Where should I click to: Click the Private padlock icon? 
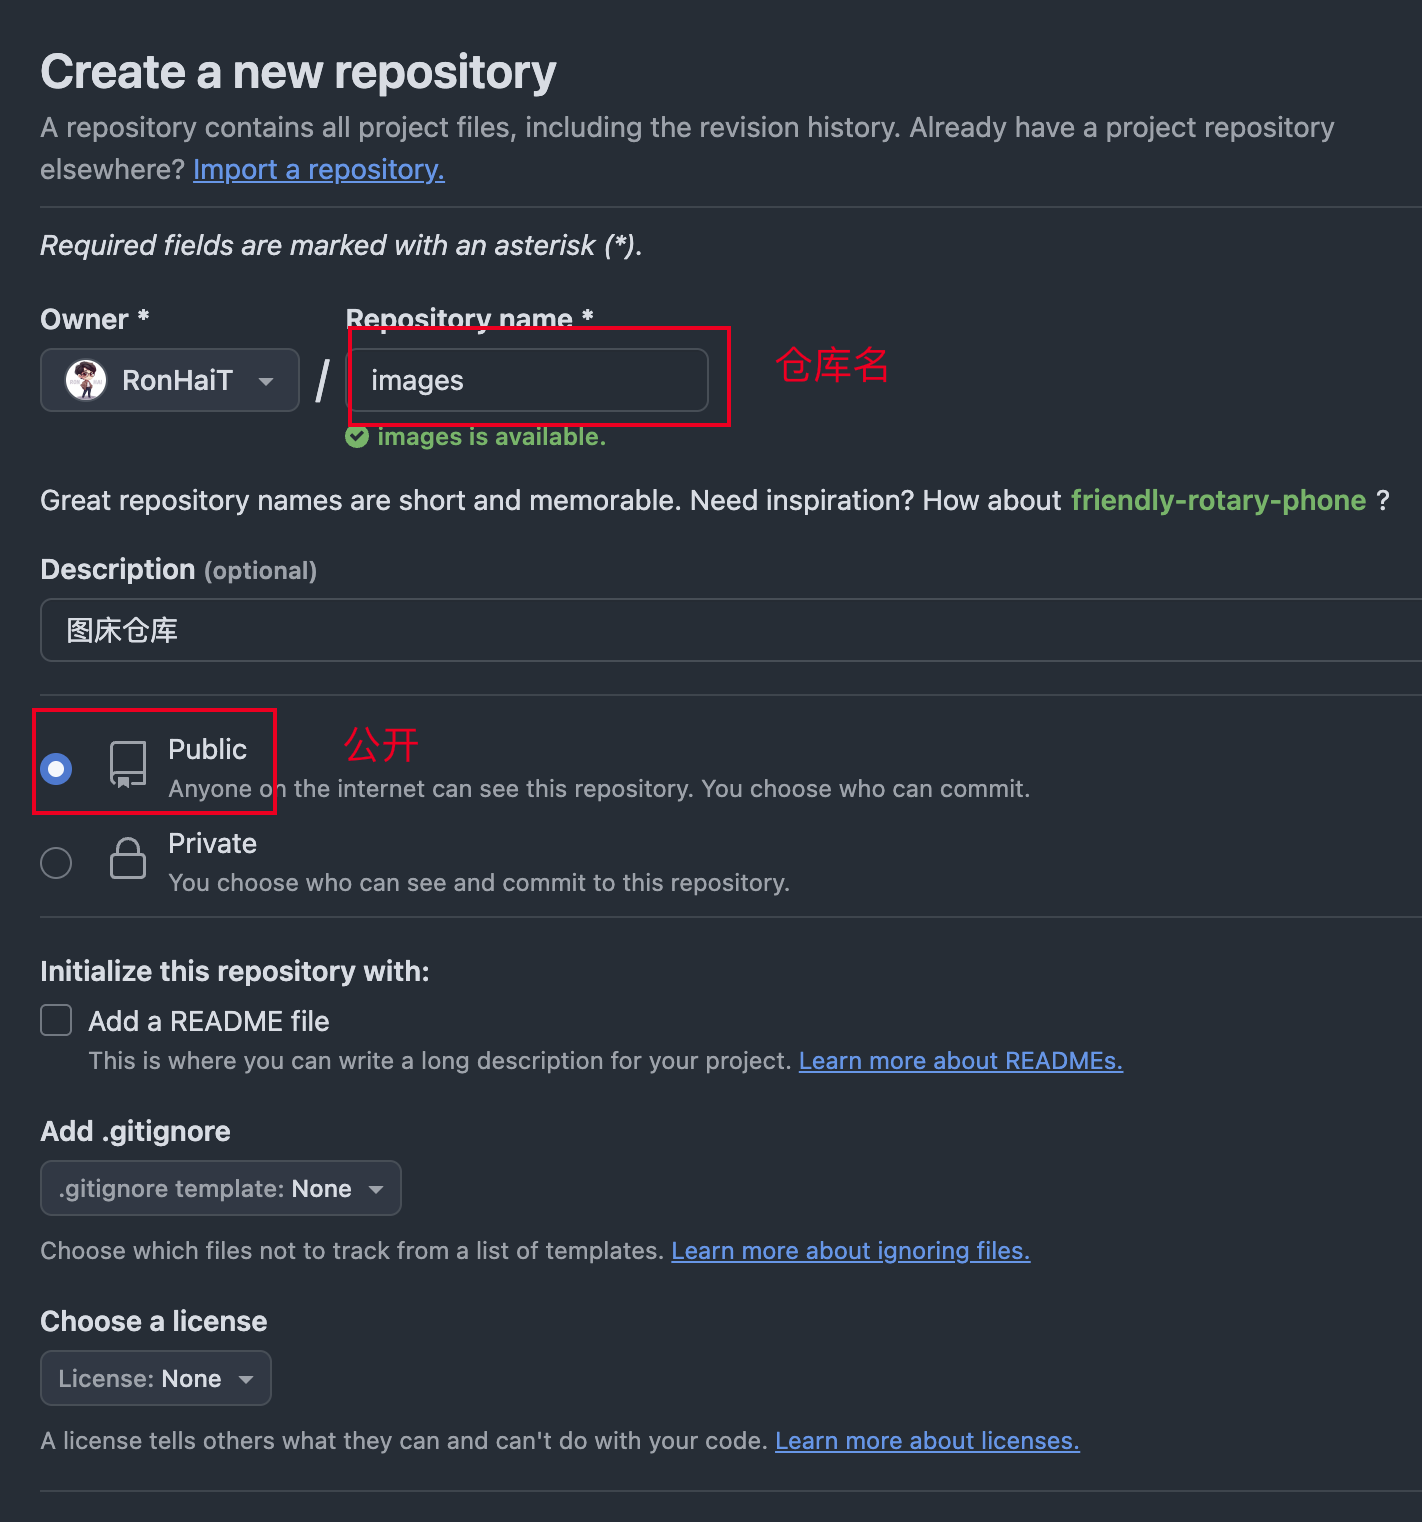[128, 858]
